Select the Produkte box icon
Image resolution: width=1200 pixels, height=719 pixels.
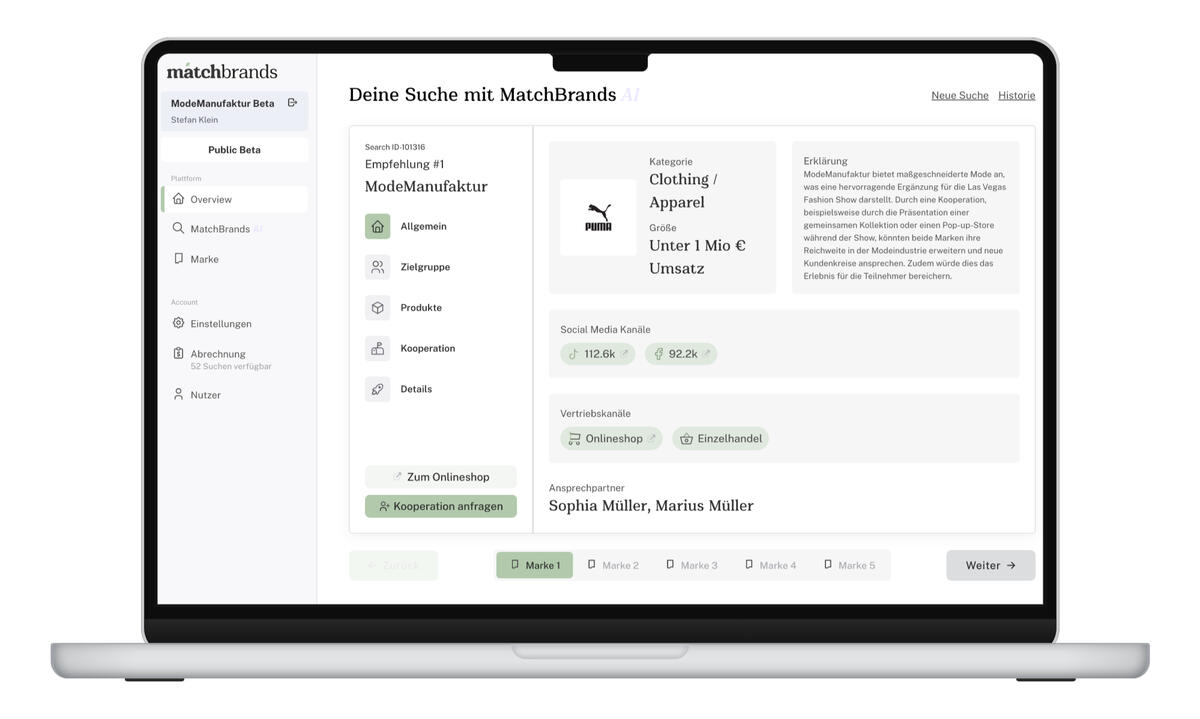[x=377, y=308]
